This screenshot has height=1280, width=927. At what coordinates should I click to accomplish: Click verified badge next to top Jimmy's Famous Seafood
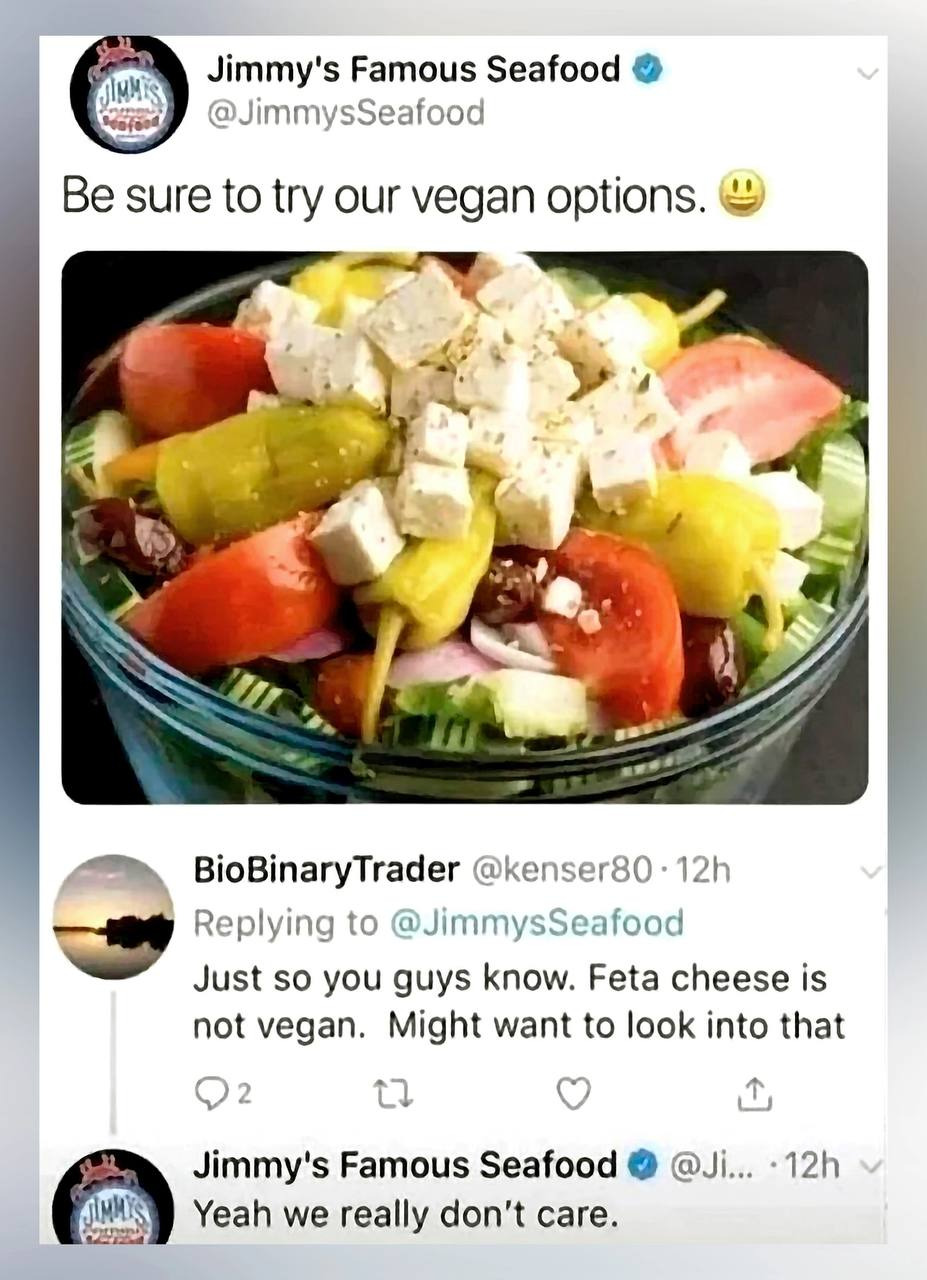(651, 70)
